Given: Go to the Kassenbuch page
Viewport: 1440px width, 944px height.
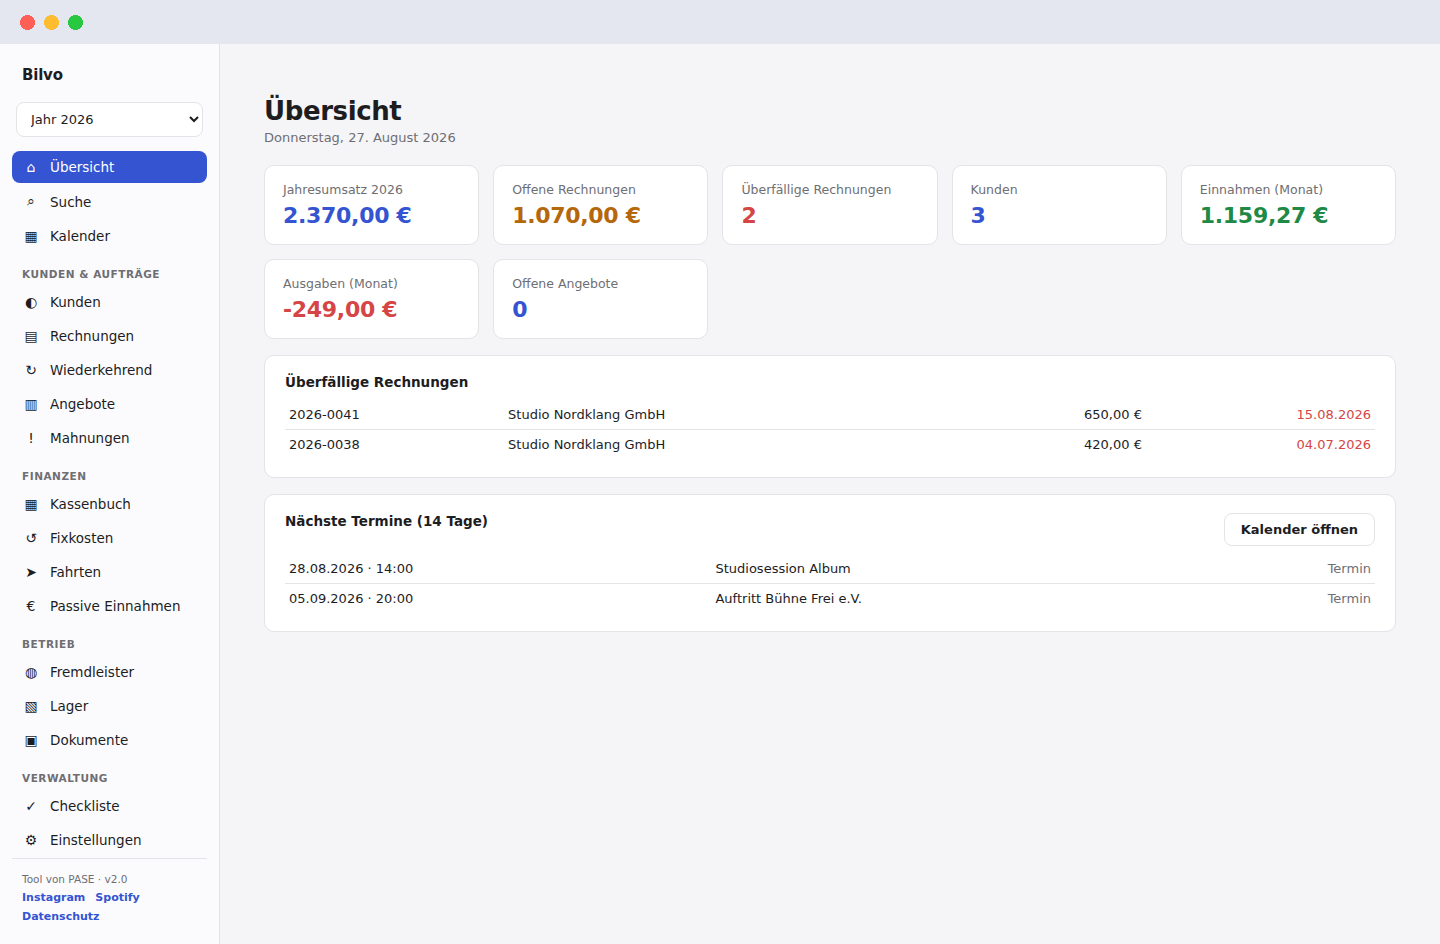Looking at the screenshot, I should pos(109,504).
